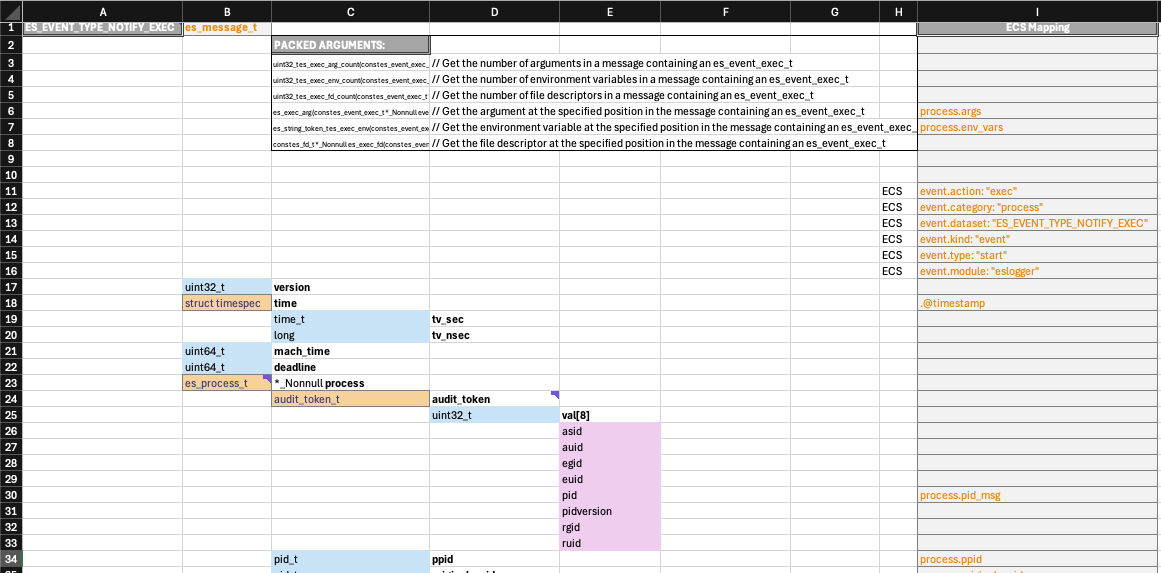
Task: Select the pid_t cell
Action: (351, 559)
